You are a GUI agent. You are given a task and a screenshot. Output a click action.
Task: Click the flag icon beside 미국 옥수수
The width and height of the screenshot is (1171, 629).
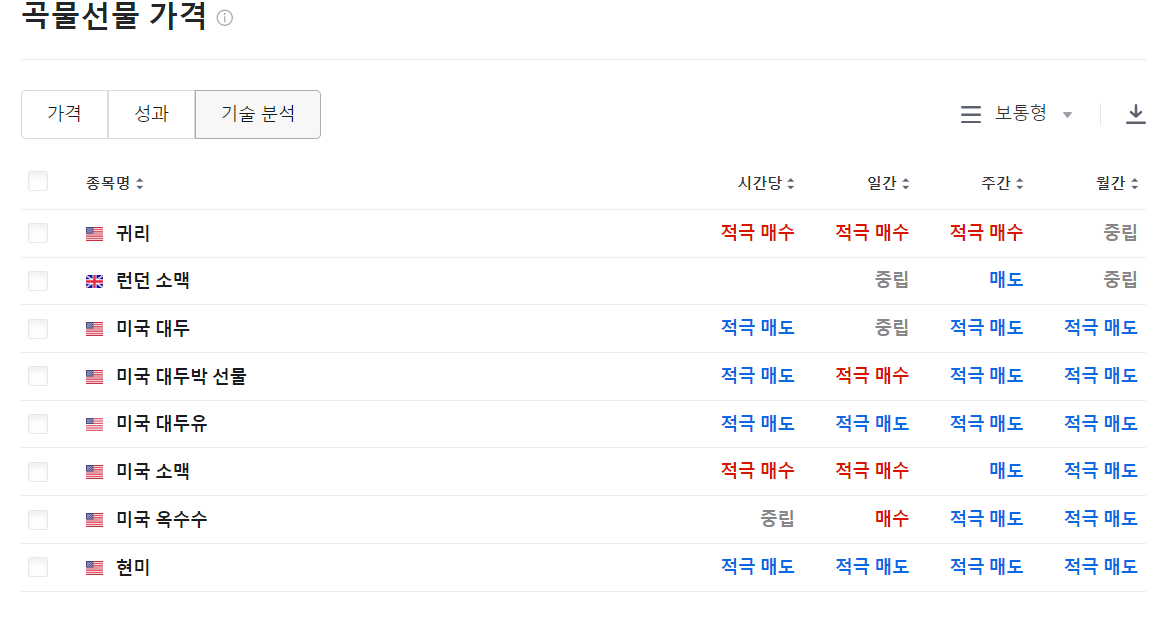pyautogui.click(x=94, y=520)
